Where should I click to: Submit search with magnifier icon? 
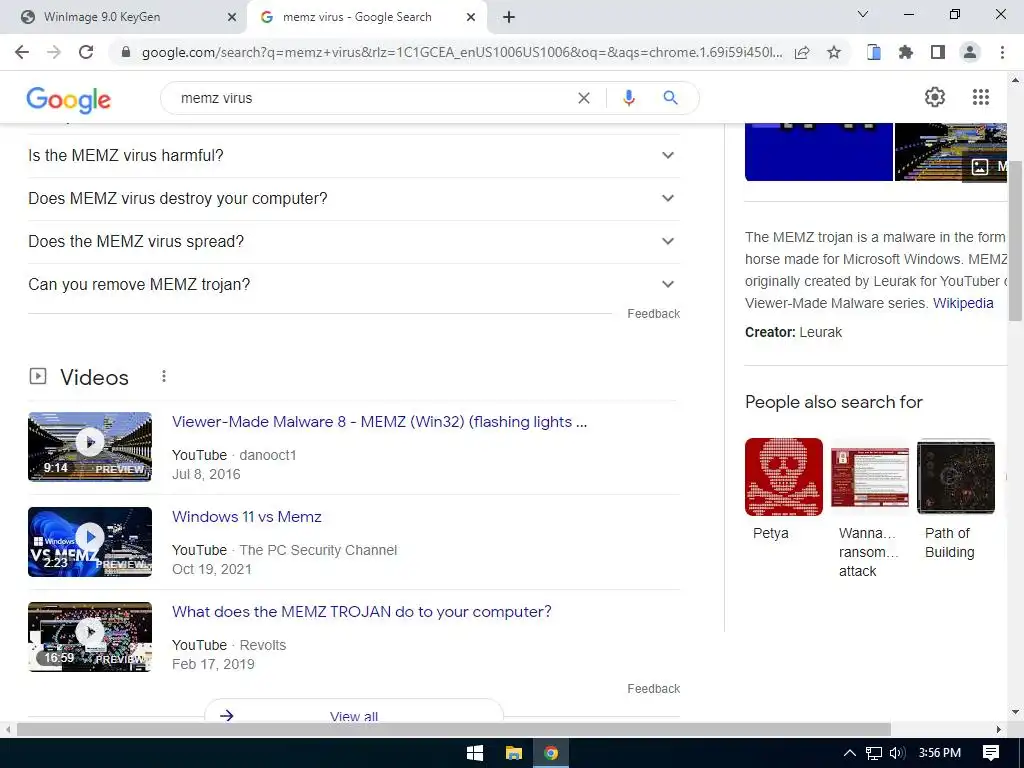coord(670,98)
